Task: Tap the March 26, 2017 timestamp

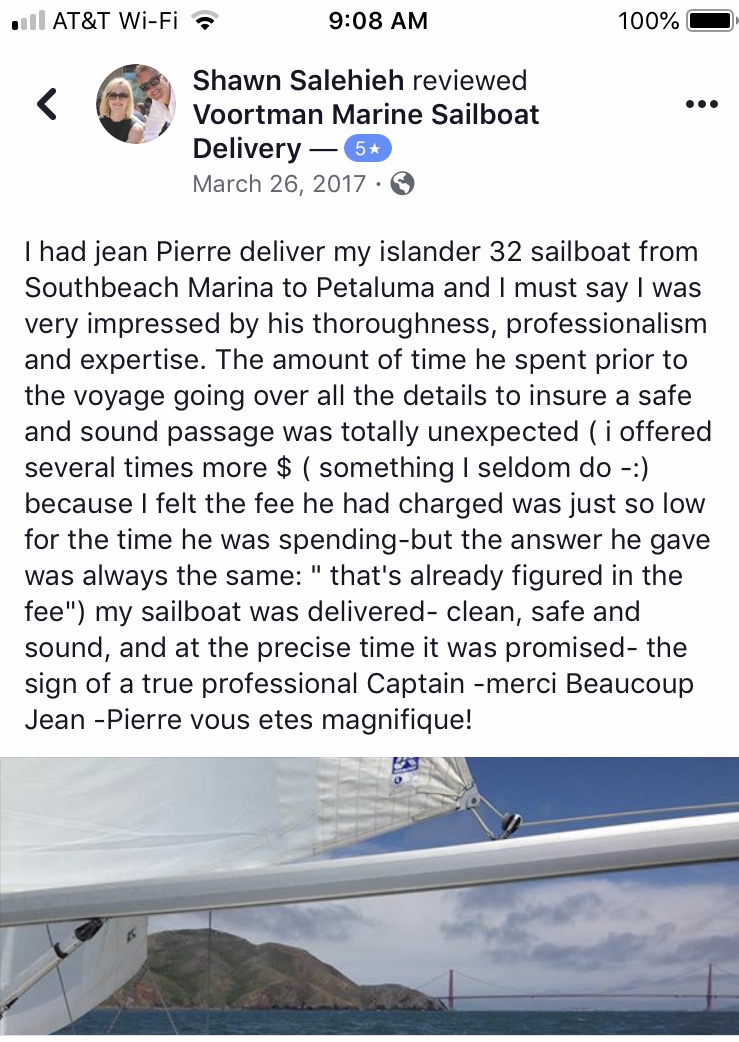Action: tap(279, 183)
